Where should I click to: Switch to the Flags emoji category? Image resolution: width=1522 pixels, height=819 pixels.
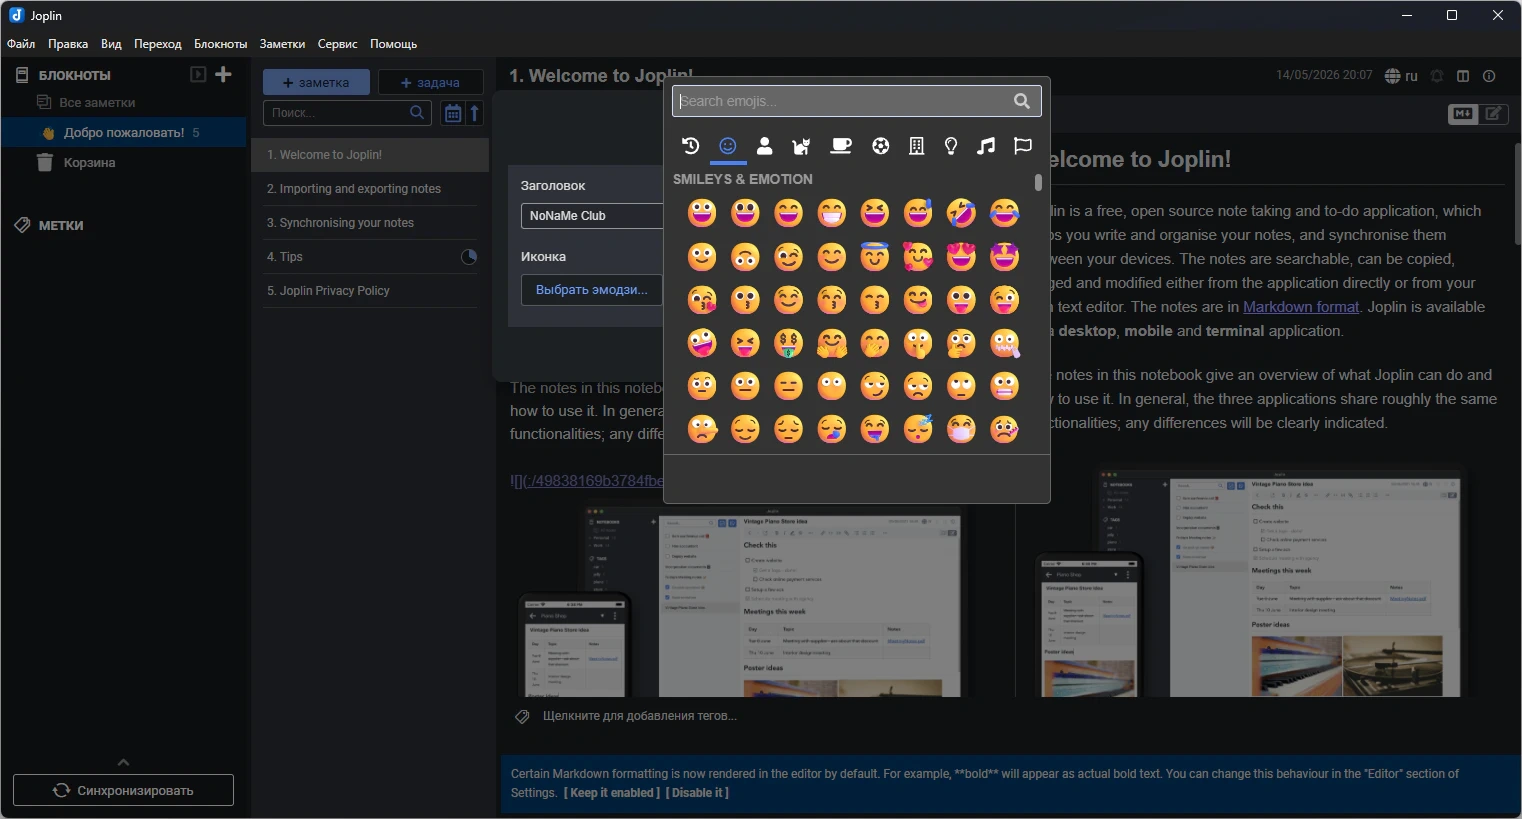tap(1022, 146)
